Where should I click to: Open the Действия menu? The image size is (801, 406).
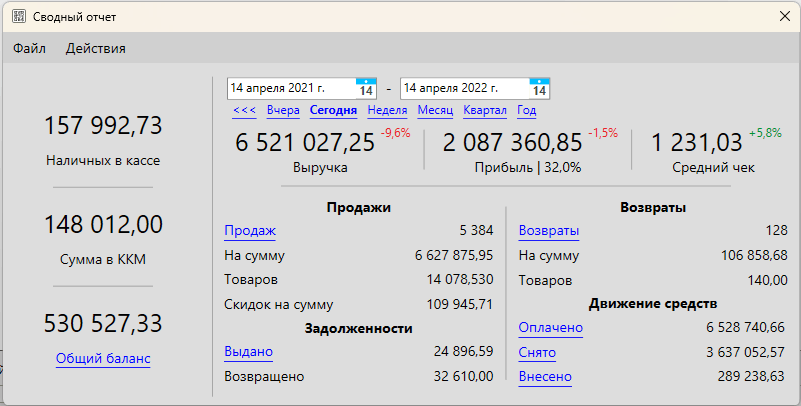tap(96, 48)
